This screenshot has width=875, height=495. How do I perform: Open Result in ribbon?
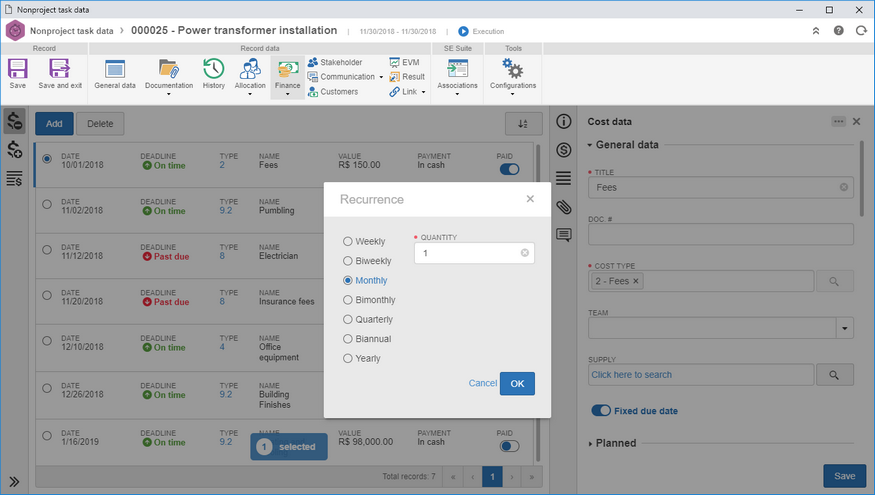pos(407,76)
